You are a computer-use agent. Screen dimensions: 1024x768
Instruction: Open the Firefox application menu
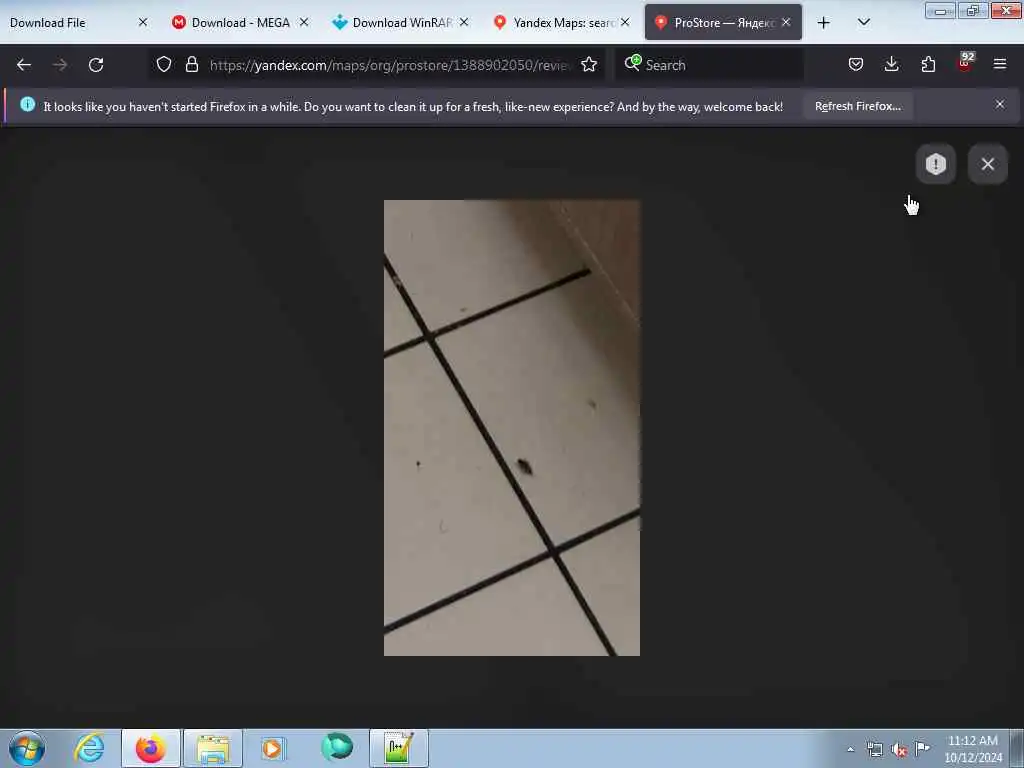coord(1000,64)
